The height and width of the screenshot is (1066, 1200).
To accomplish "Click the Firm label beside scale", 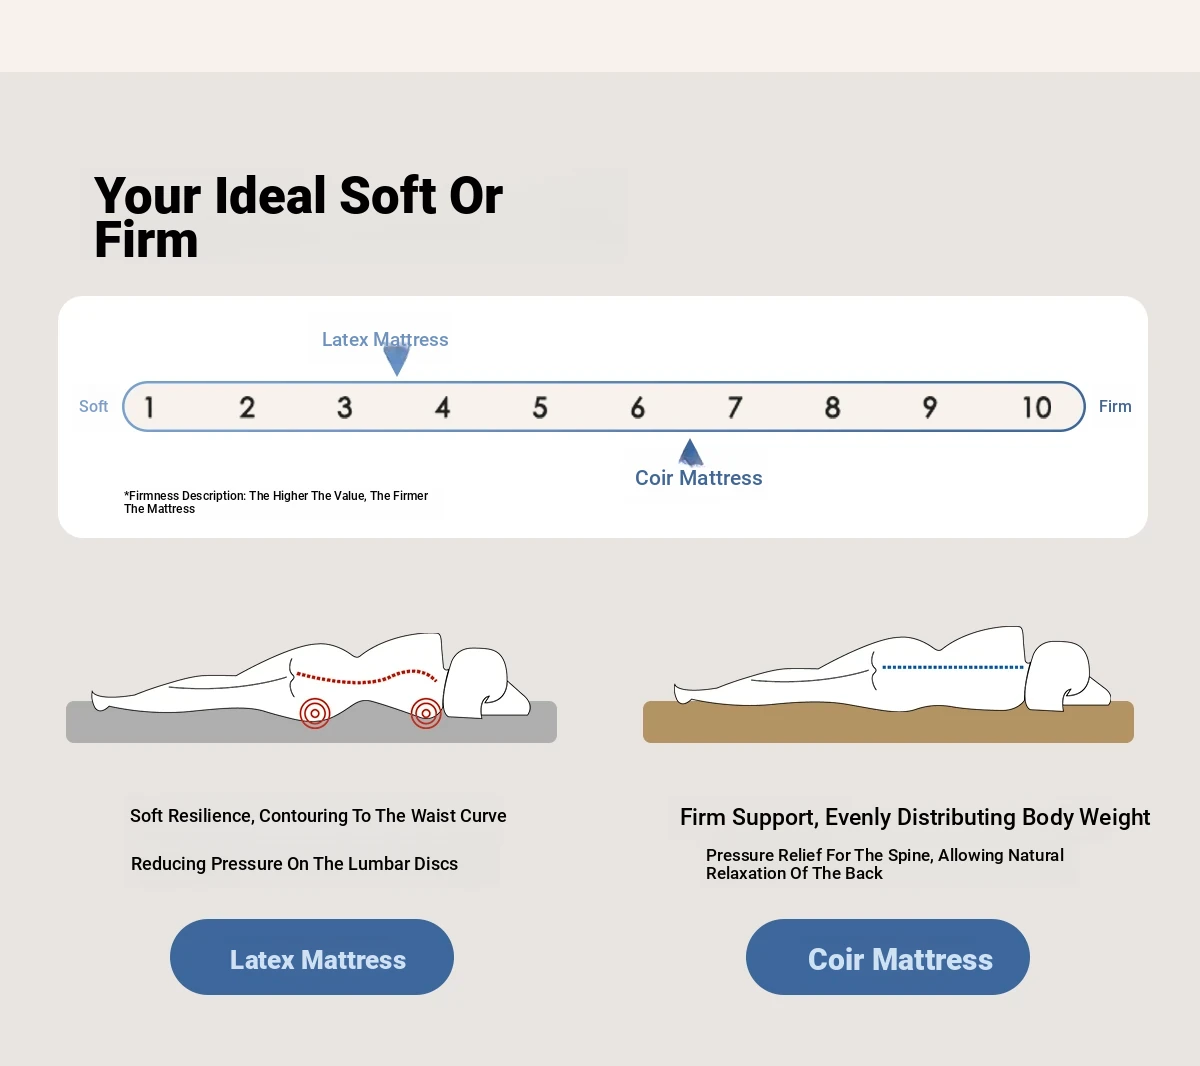I will pyautogui.click(x=1115, y=407).
